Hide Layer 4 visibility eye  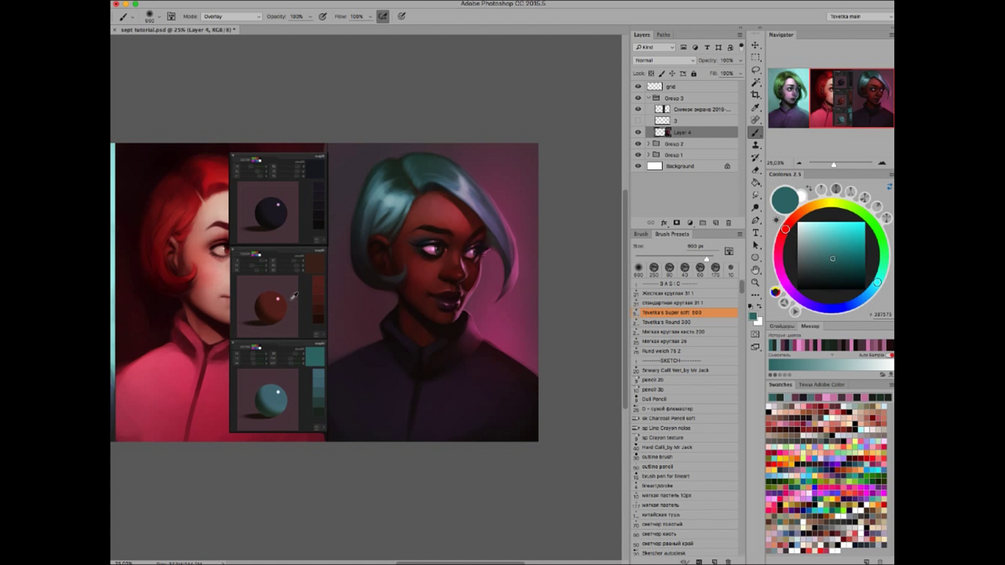tap(638, 133)
